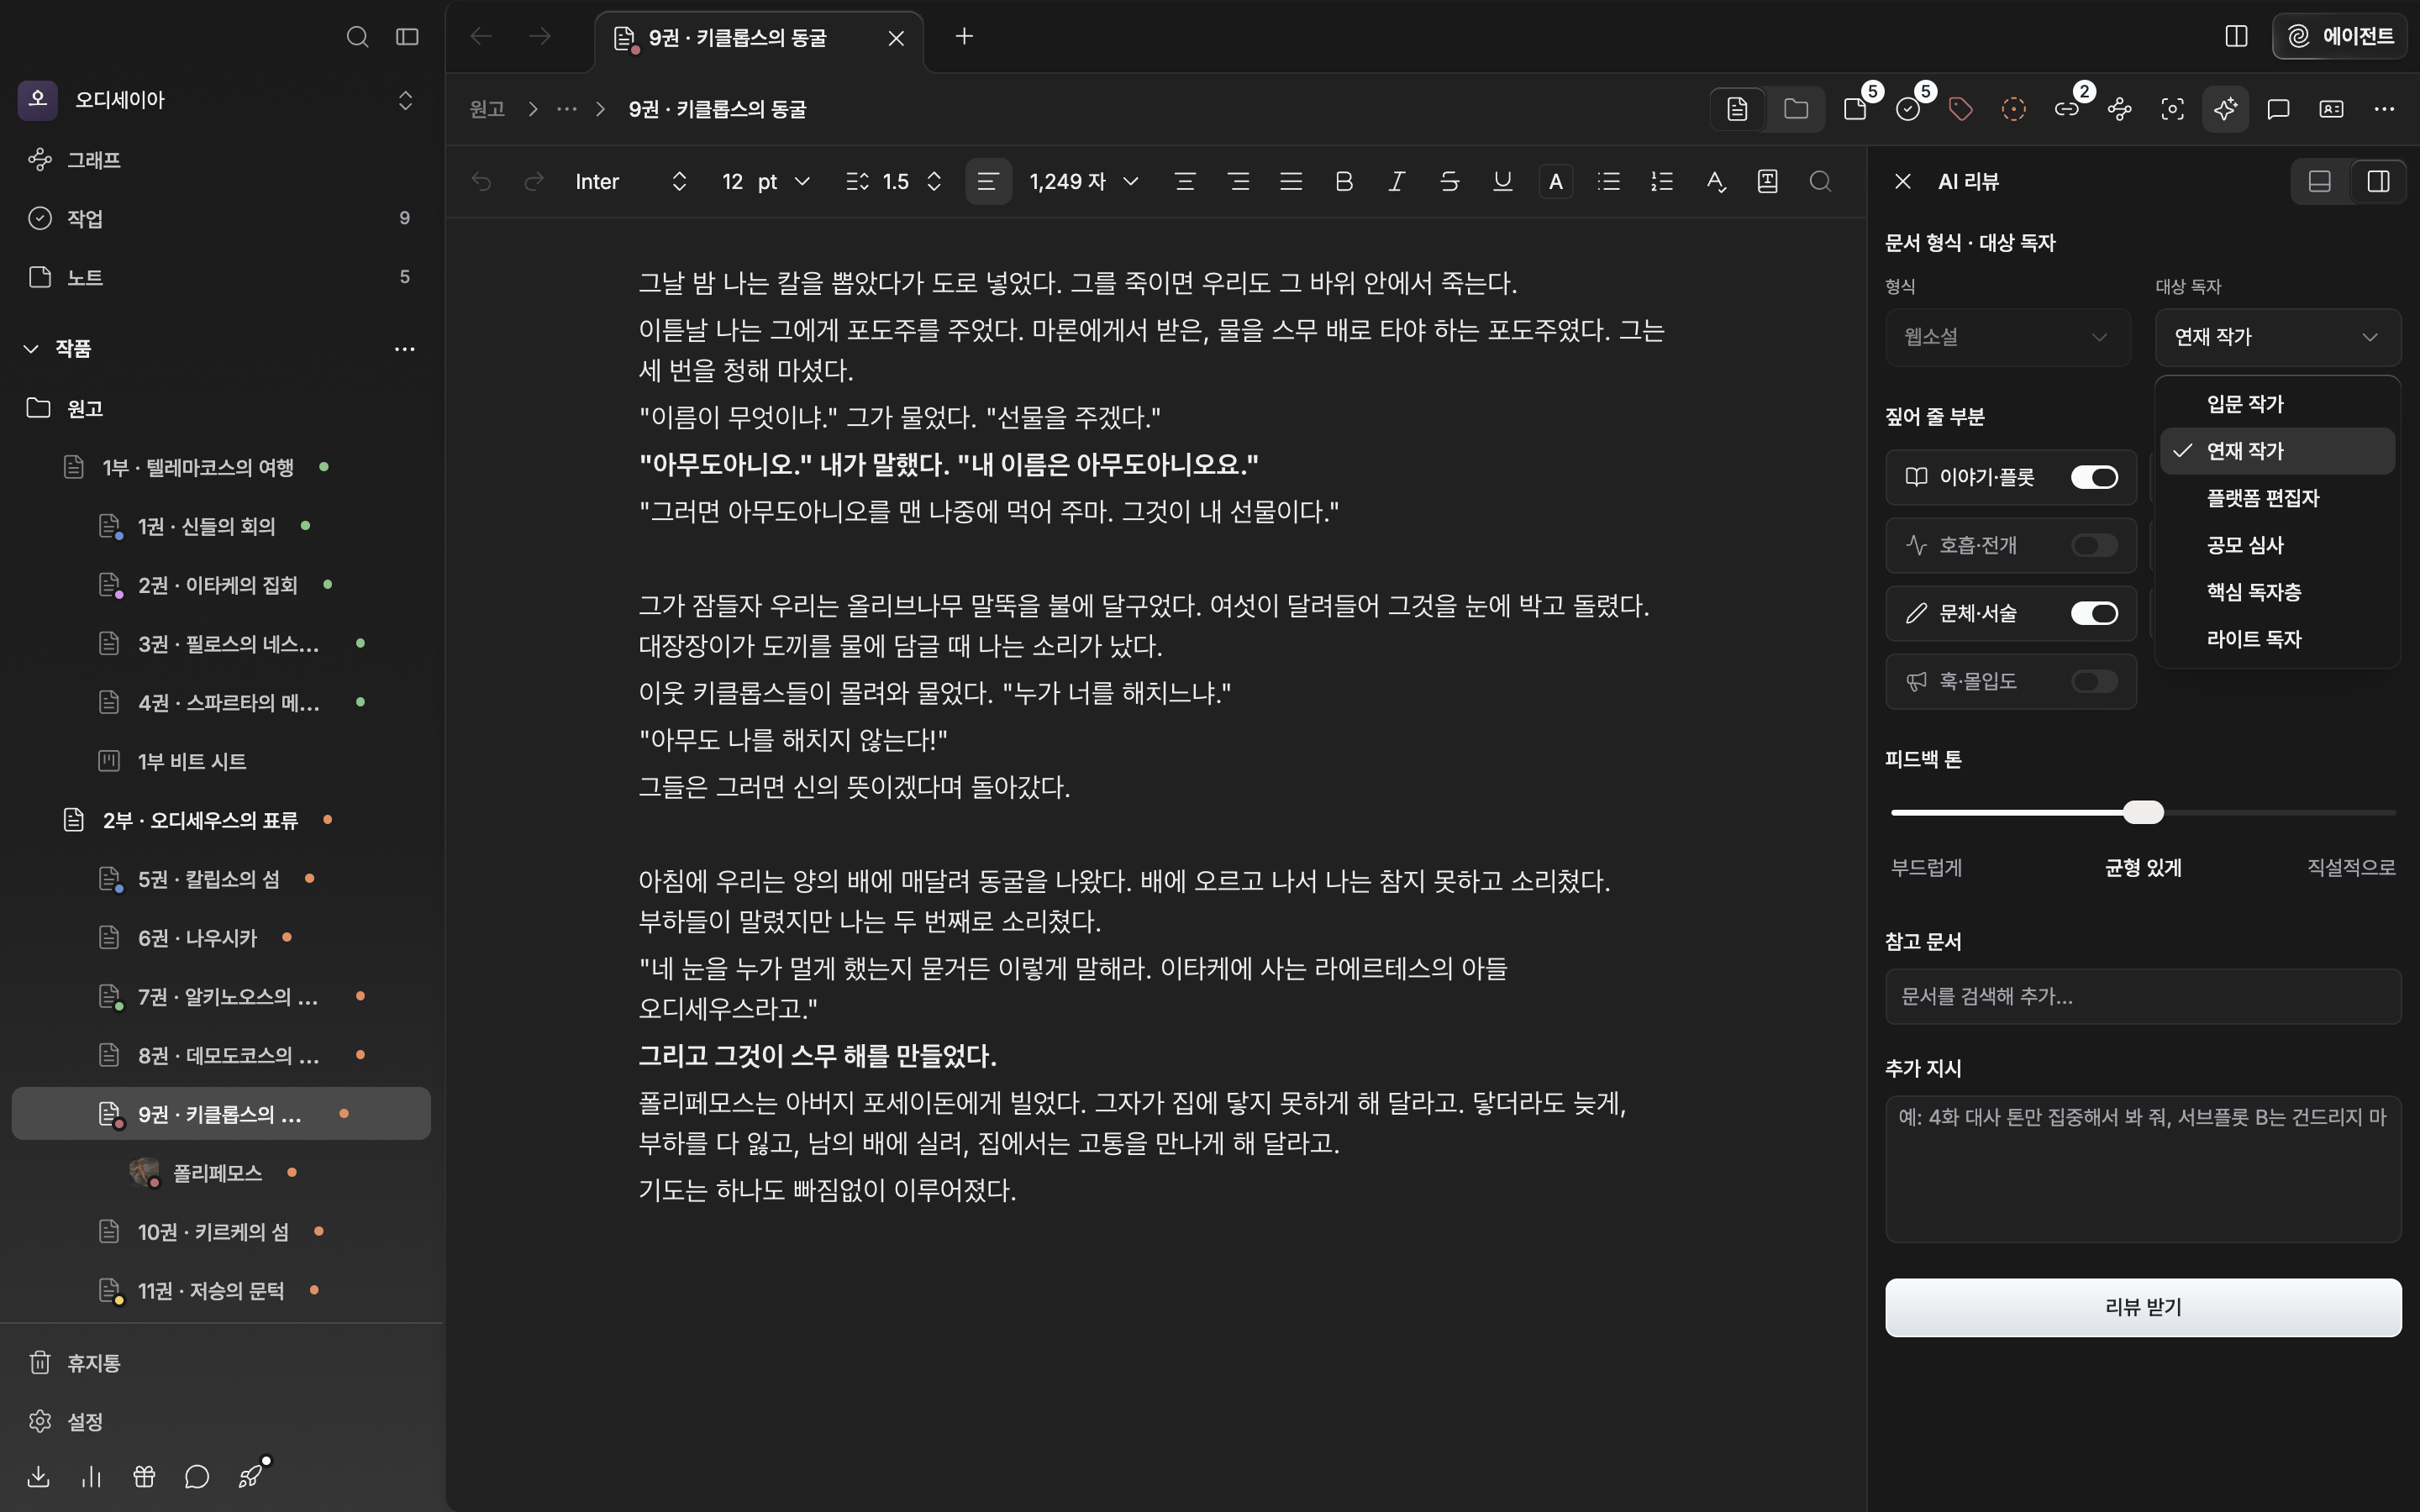2420x1512 pixels.
Task: Open the 1,249 자 word count dropdown
Action: [x=1084, y=181]
